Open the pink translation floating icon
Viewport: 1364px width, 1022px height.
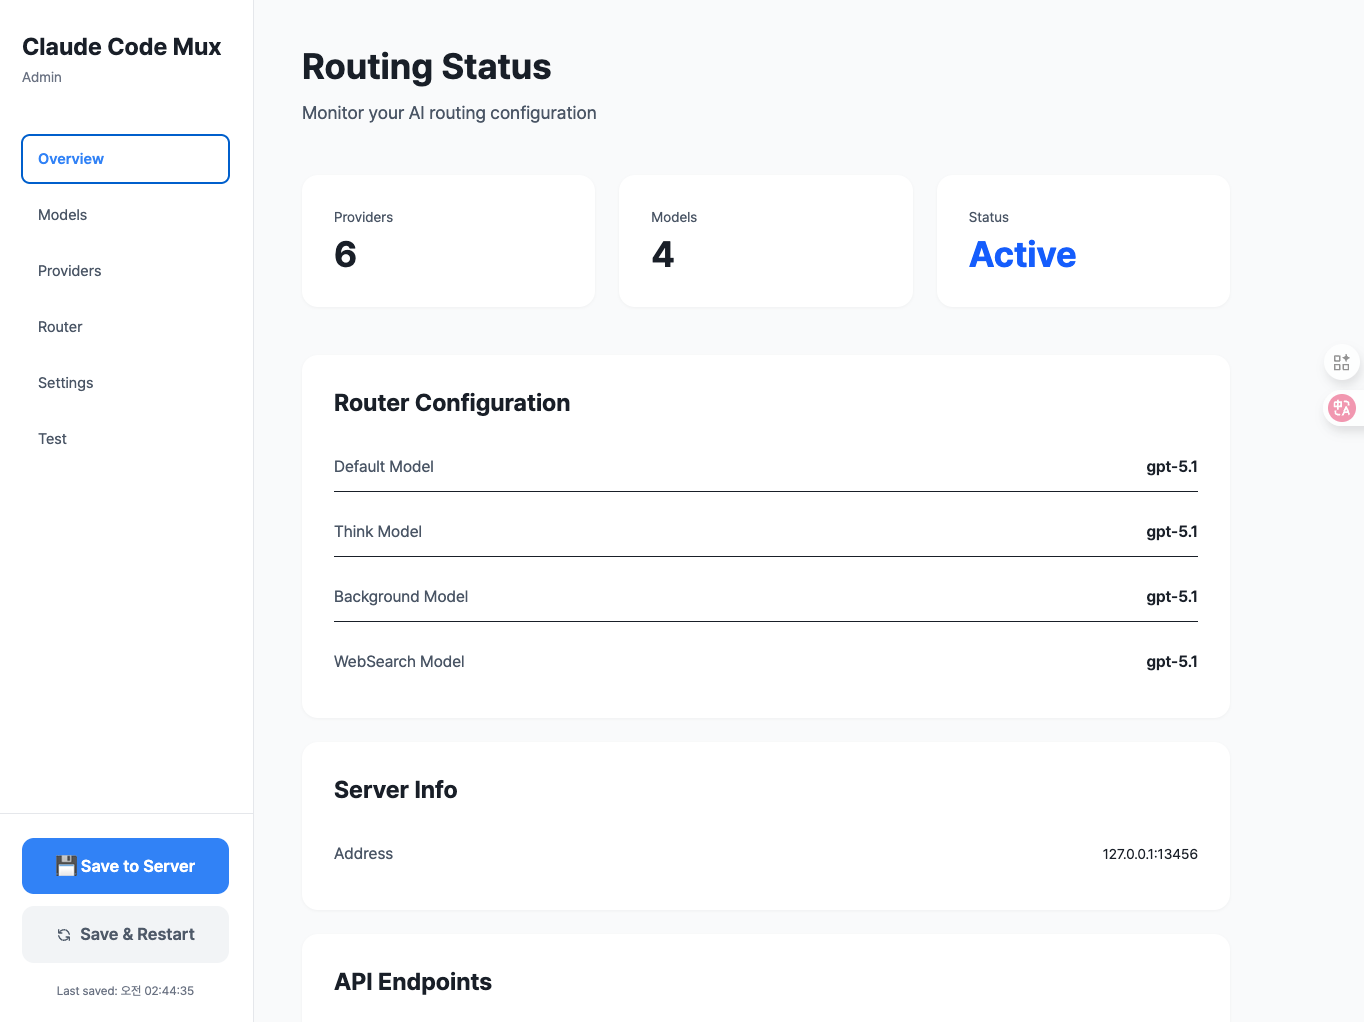[1341, 408]
